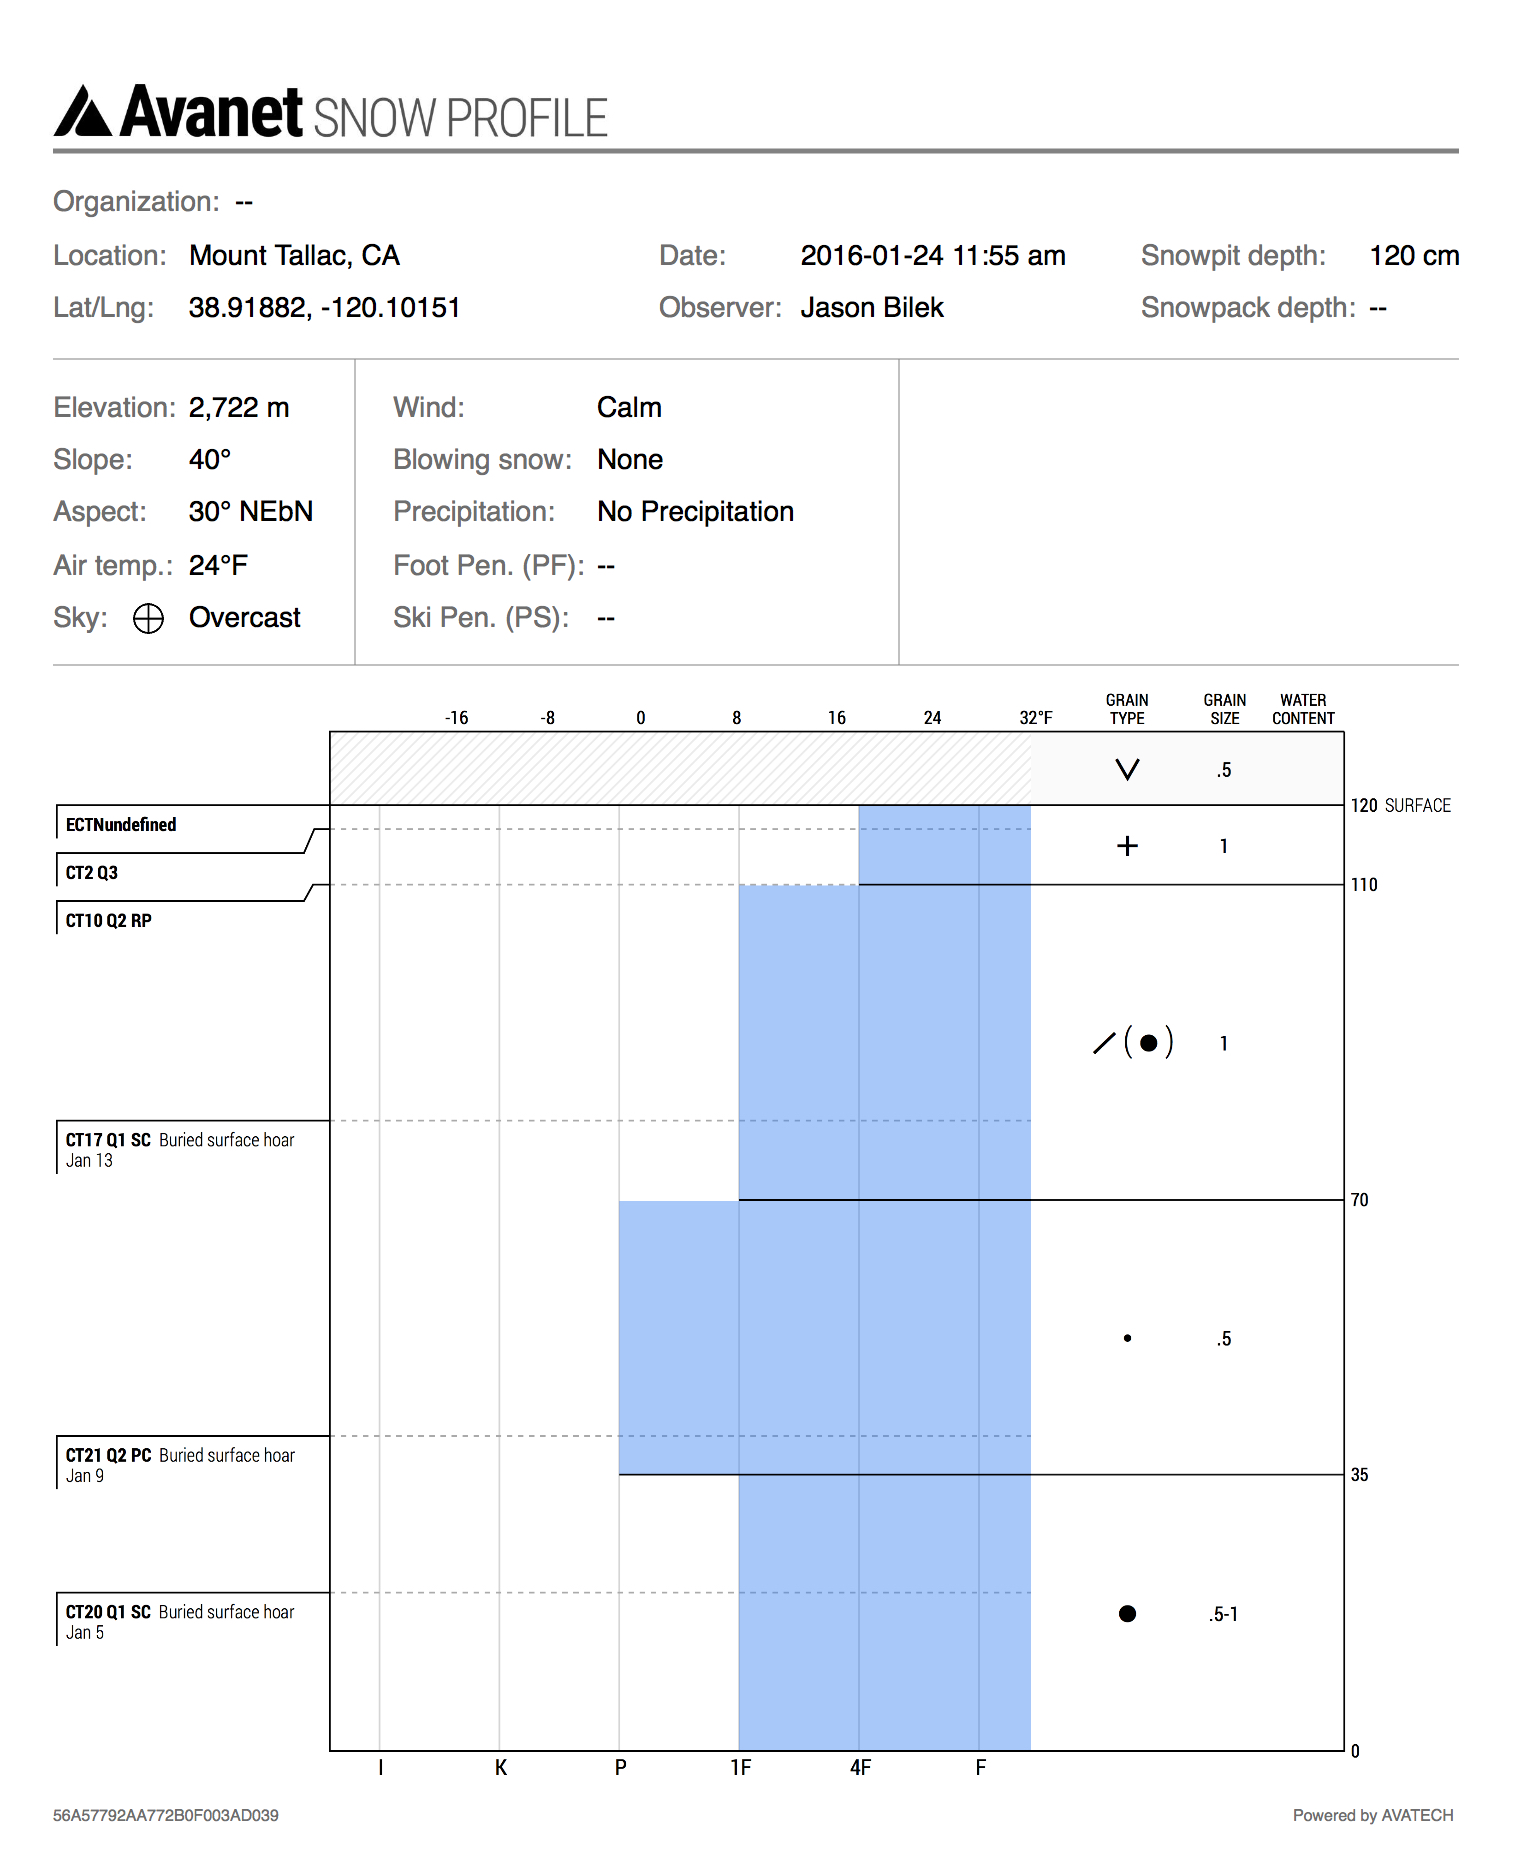The image size is (1520, 1860).
Task: Click the blue hardness bar of the top layer
Action: [944, 845]
